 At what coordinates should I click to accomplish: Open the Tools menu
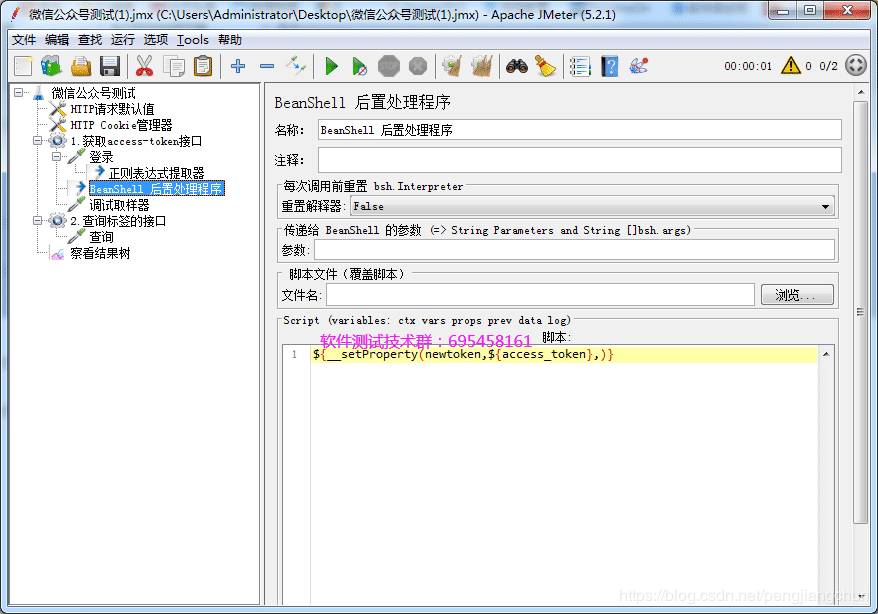(x=193, y=40)
